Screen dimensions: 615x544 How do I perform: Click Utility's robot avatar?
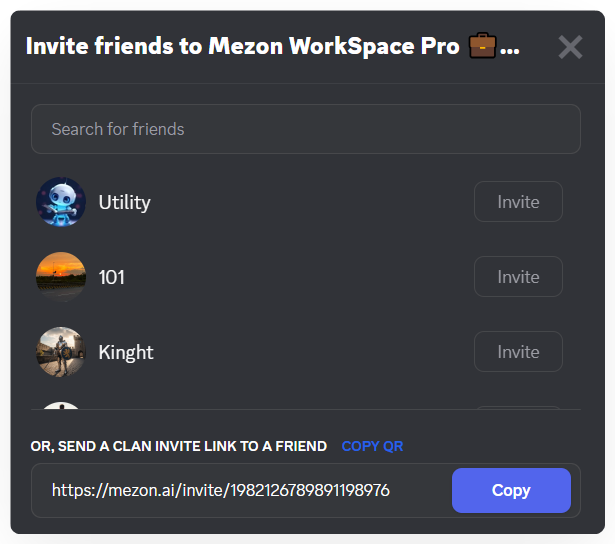point(61,202)
